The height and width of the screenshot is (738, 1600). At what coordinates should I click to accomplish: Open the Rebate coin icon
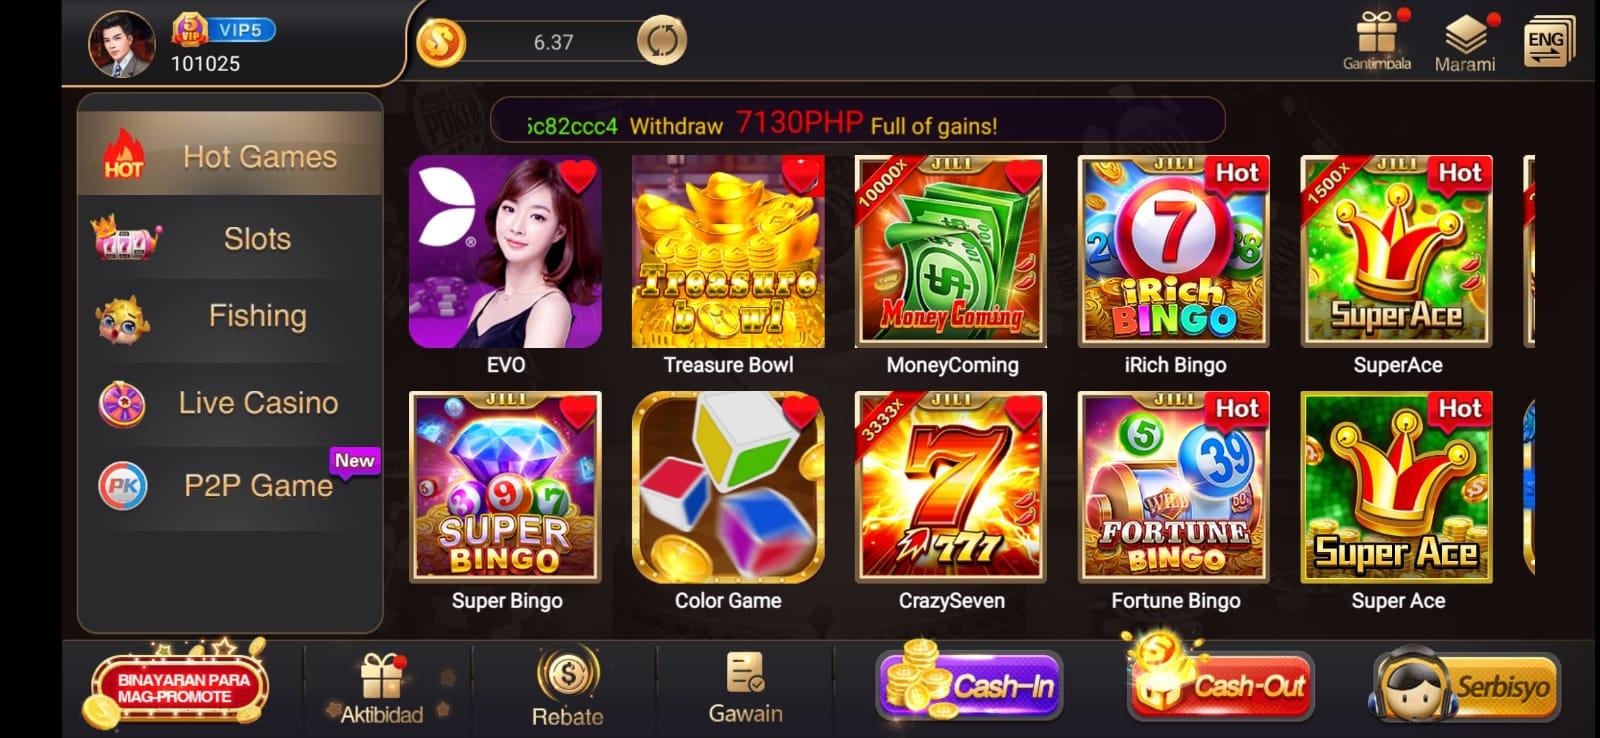tap(567, 675)
